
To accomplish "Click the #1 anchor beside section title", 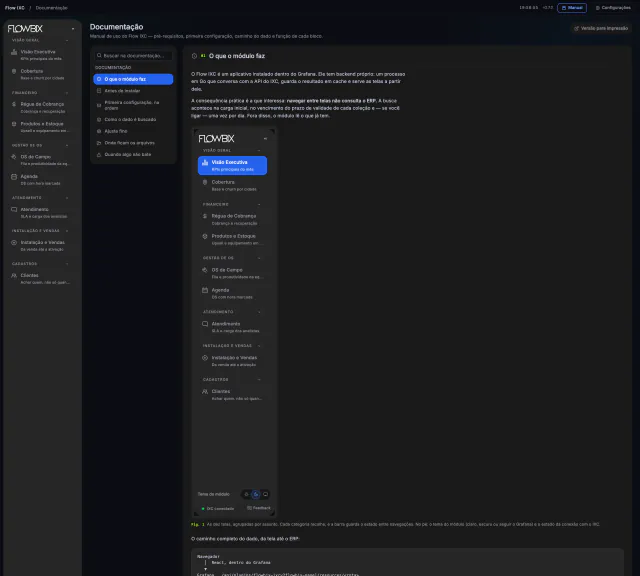I will tap(203, 56).
